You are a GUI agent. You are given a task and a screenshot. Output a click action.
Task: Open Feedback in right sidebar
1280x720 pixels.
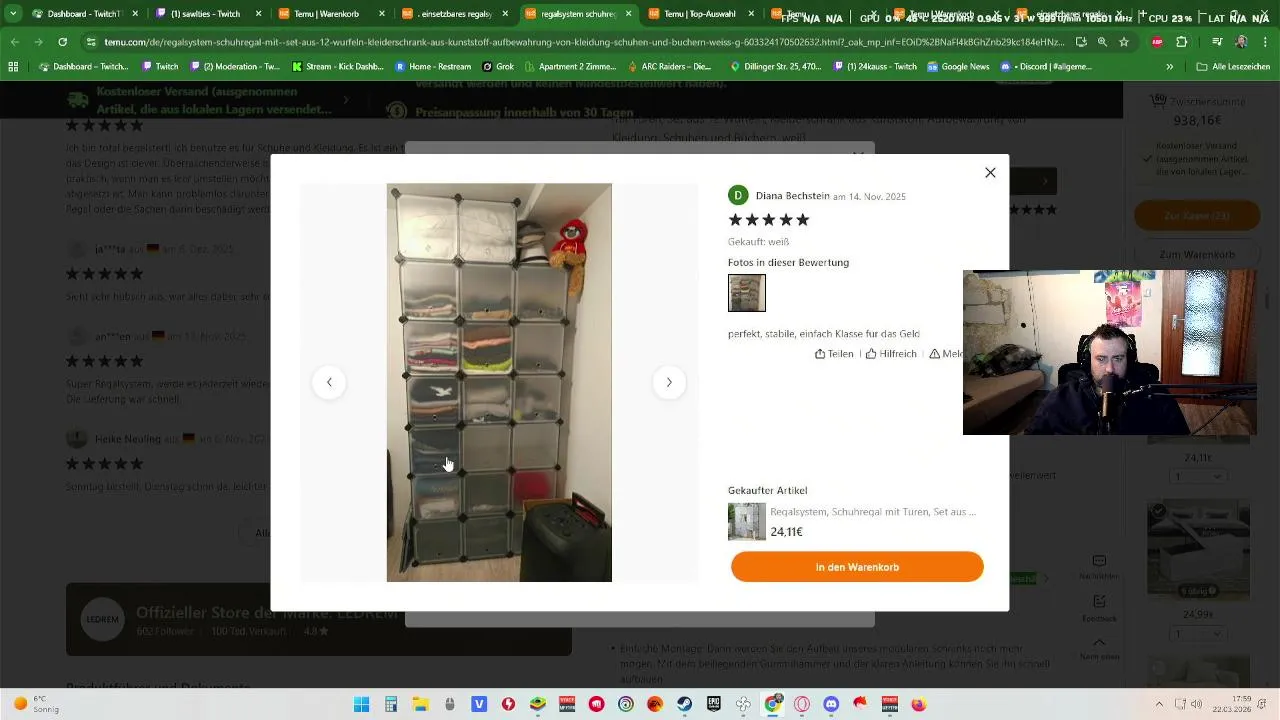tap(1099, 607)
